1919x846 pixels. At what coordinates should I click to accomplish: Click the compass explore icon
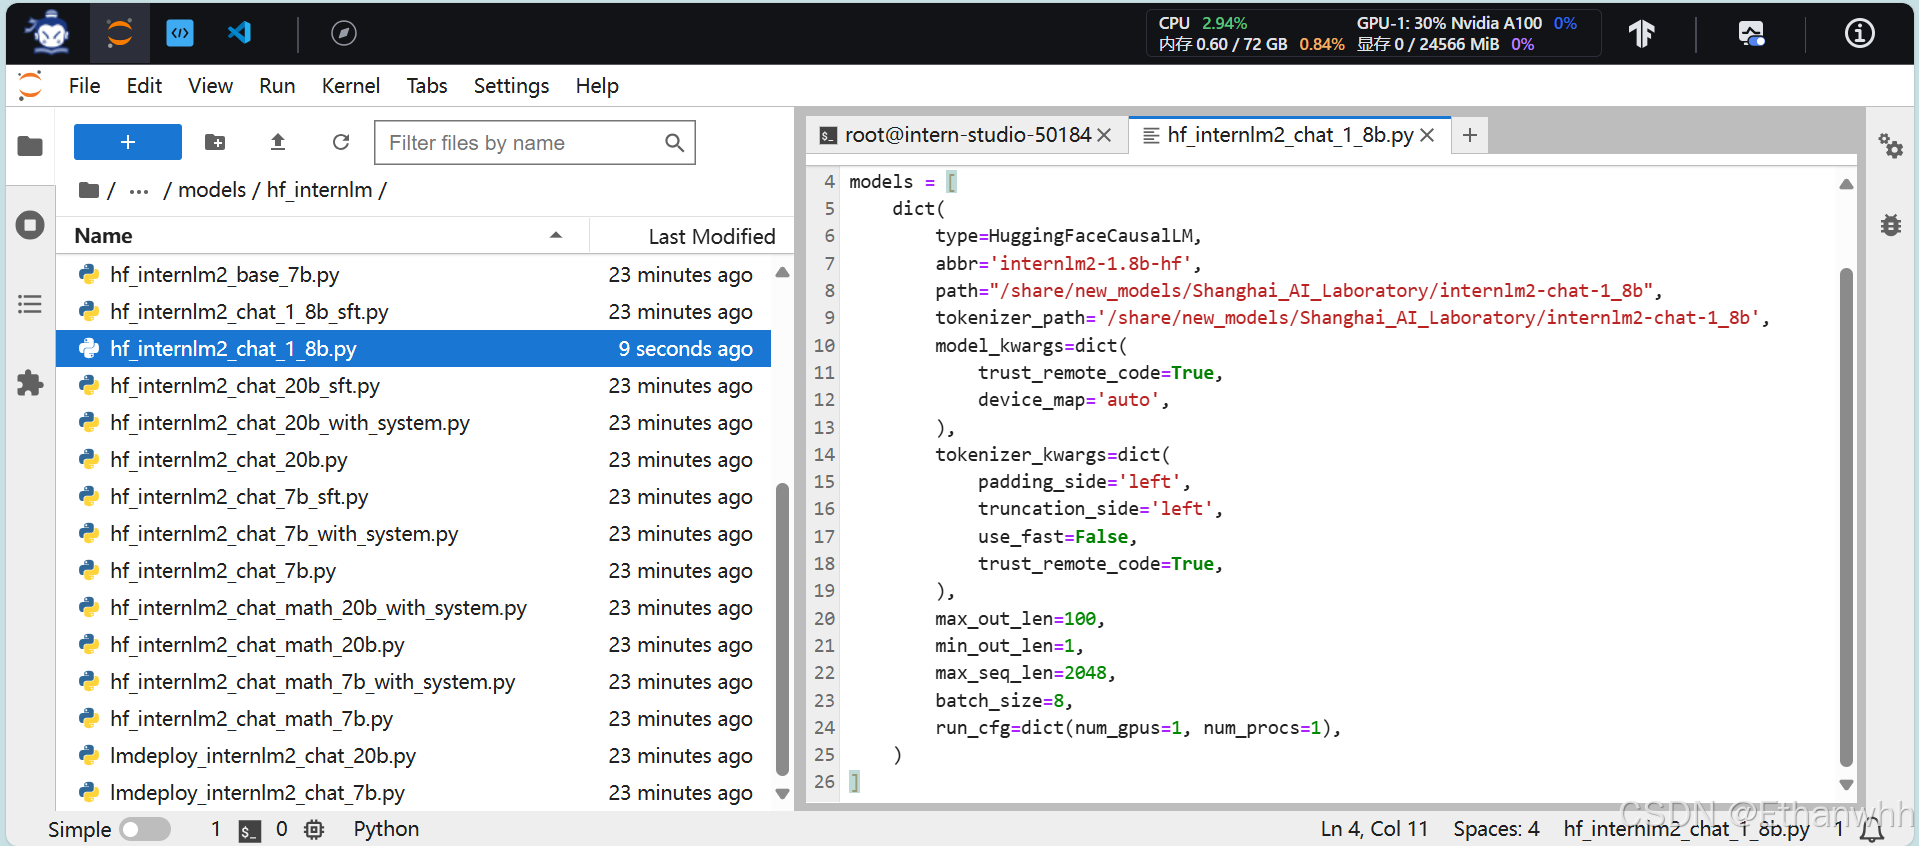tap(344, 33)
